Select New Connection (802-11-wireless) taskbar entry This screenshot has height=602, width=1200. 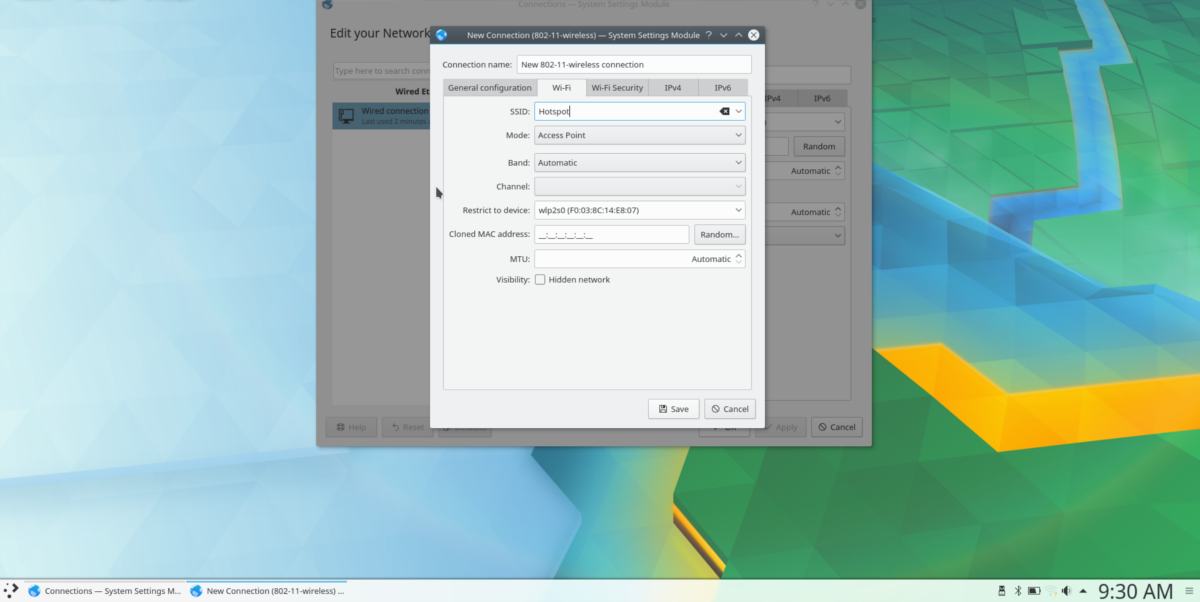[x=267, y=591]
